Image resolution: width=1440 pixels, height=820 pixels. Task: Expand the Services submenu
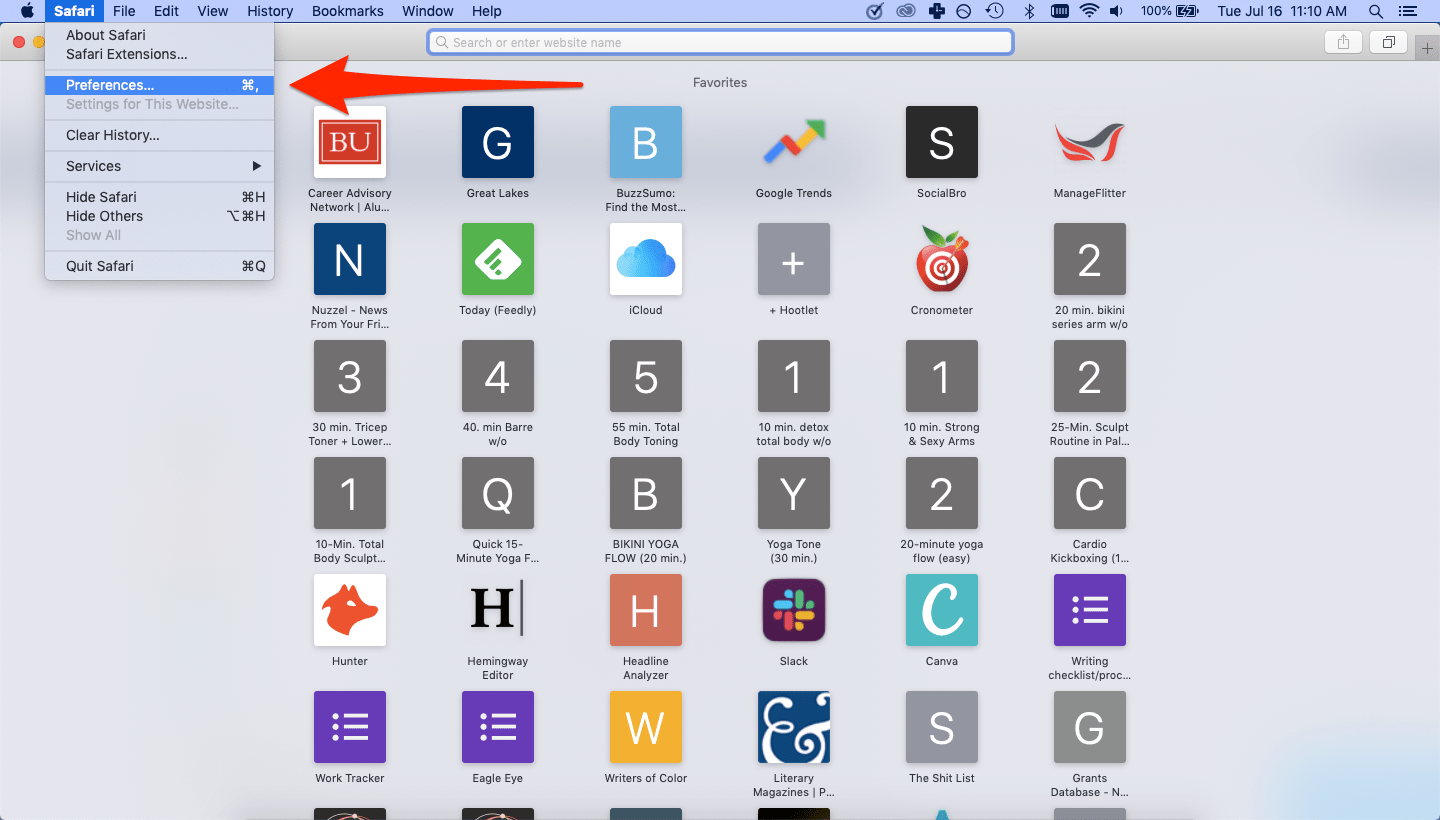160,166
